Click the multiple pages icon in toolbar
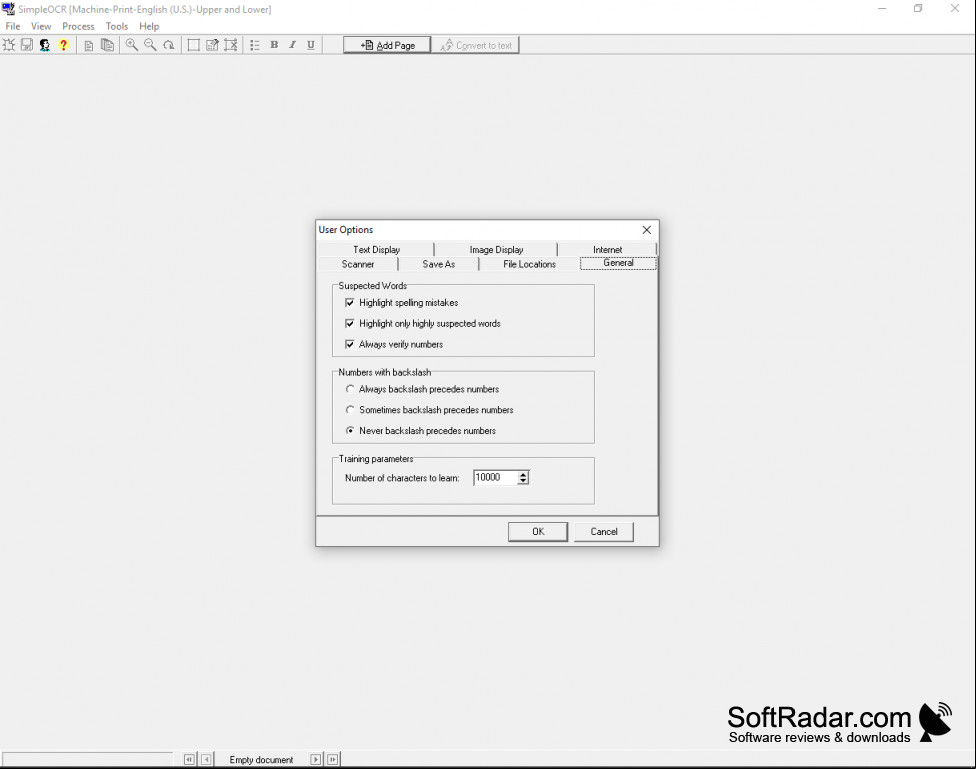The image size is (976, 769). (108, 45)
